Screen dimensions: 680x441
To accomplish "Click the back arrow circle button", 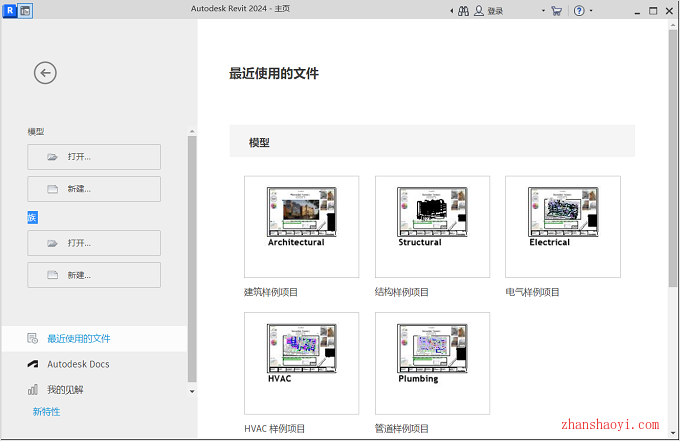I will (45, 73).
